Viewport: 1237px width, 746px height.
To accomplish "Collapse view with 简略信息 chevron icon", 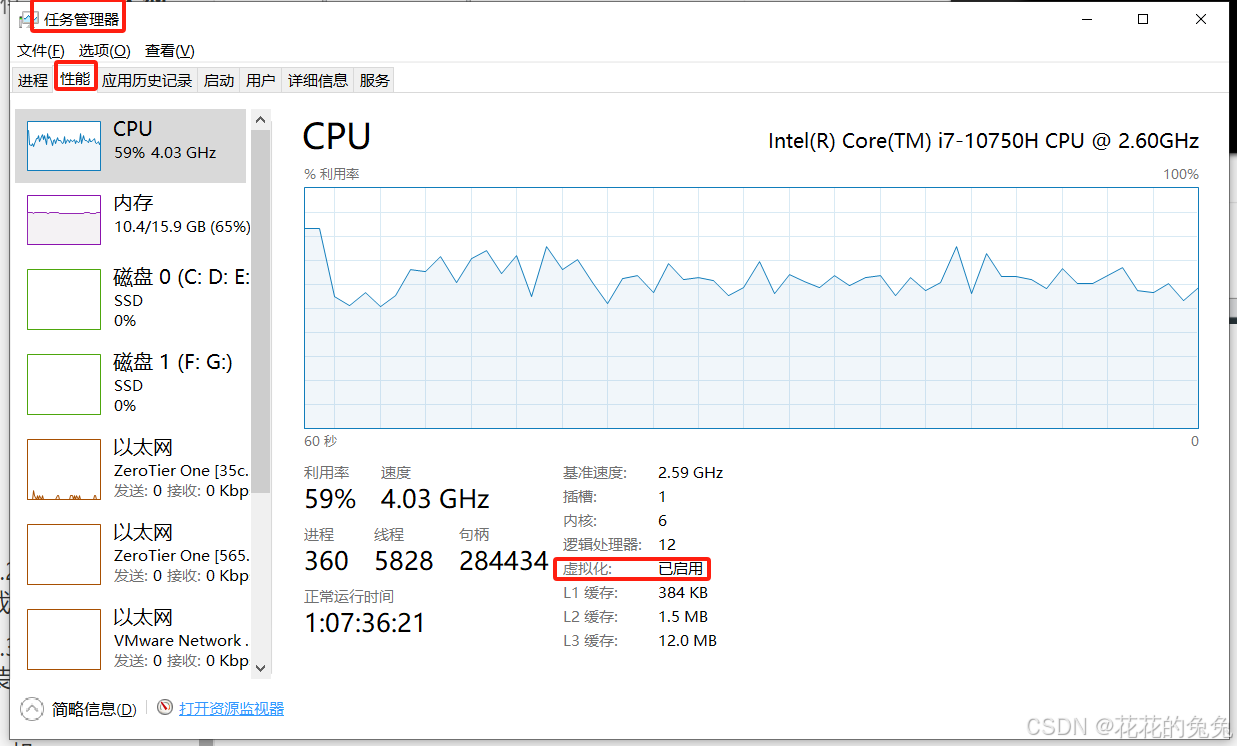I will point(32,709).
